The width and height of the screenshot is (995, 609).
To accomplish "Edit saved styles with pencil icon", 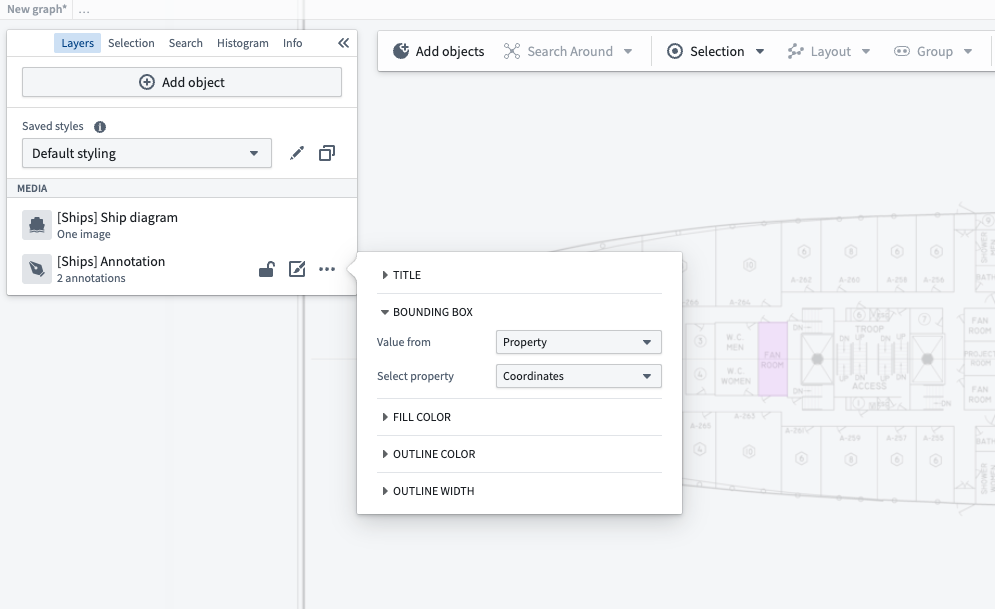I will tap(297, 153).
